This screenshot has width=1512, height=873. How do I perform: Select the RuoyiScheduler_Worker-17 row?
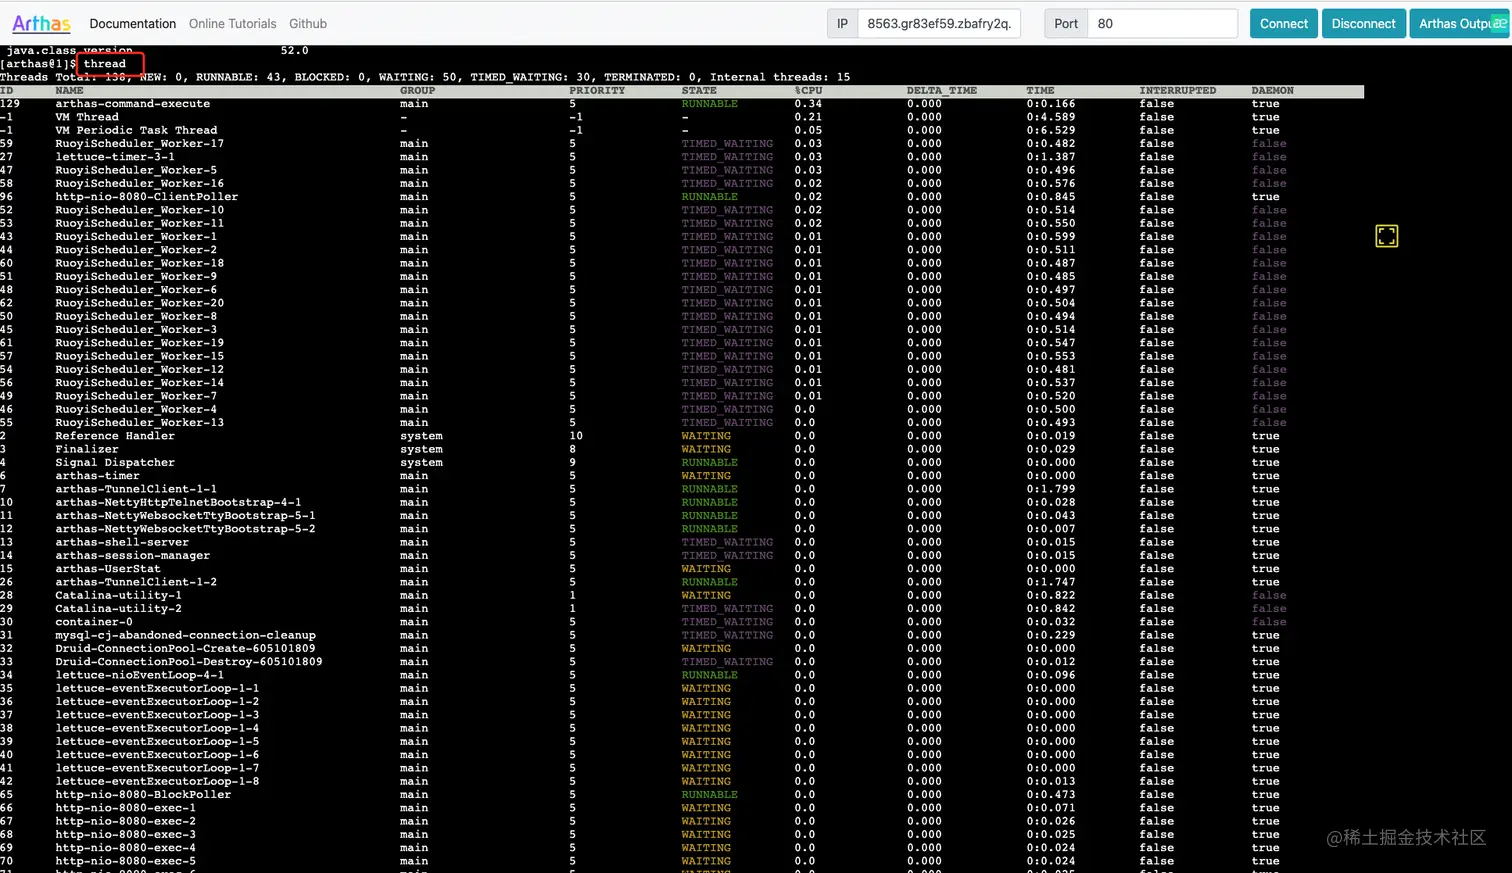pyautogui.click(x=682, y=144)
